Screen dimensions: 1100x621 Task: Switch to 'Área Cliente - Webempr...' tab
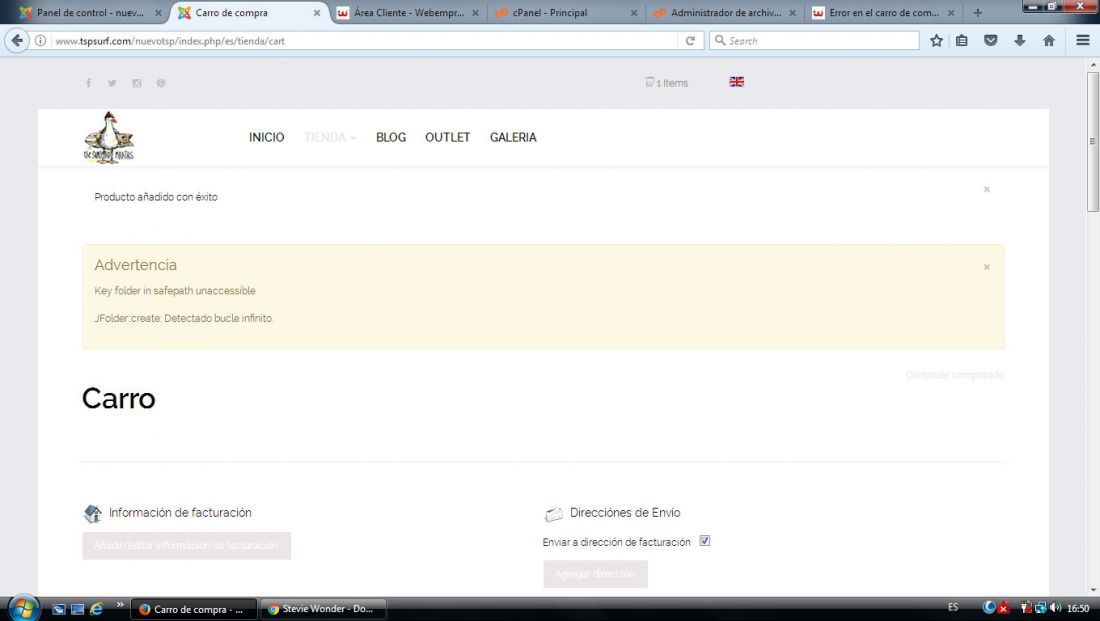coord(409,13)
